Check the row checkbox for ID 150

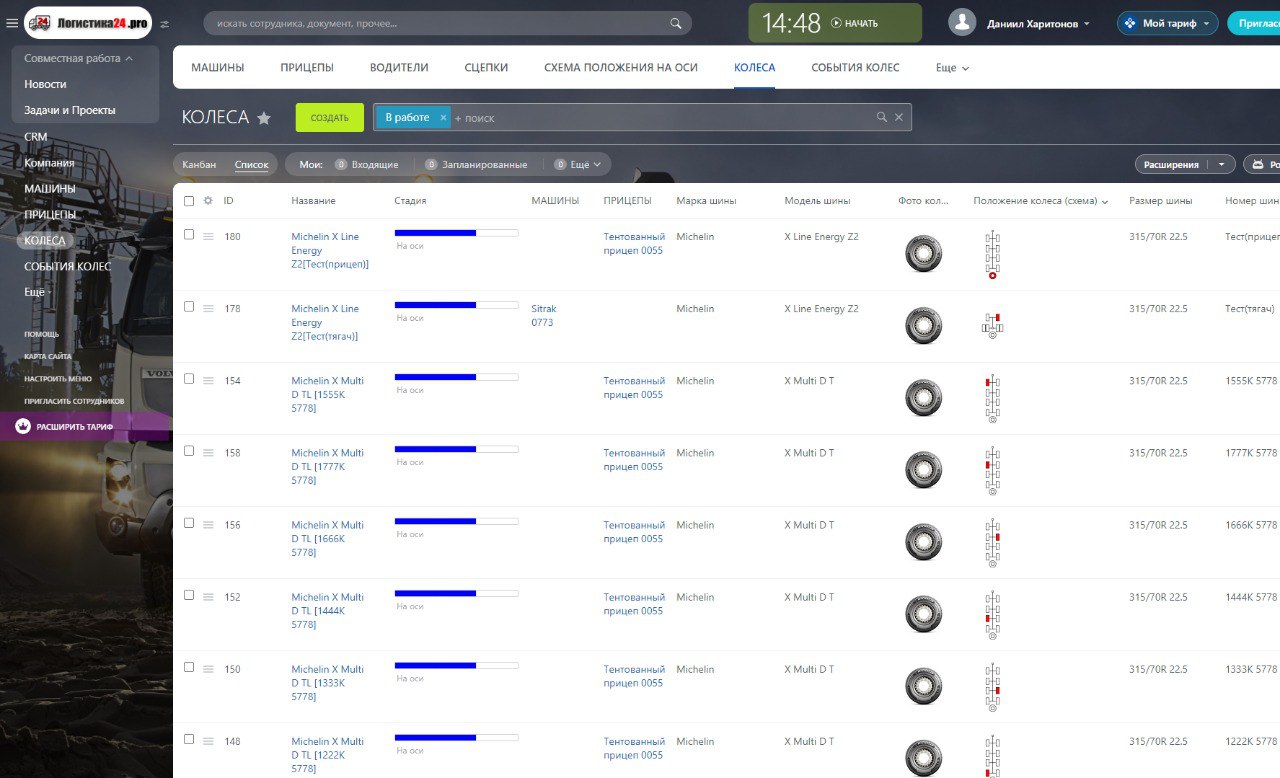click(x=189, y=667)
